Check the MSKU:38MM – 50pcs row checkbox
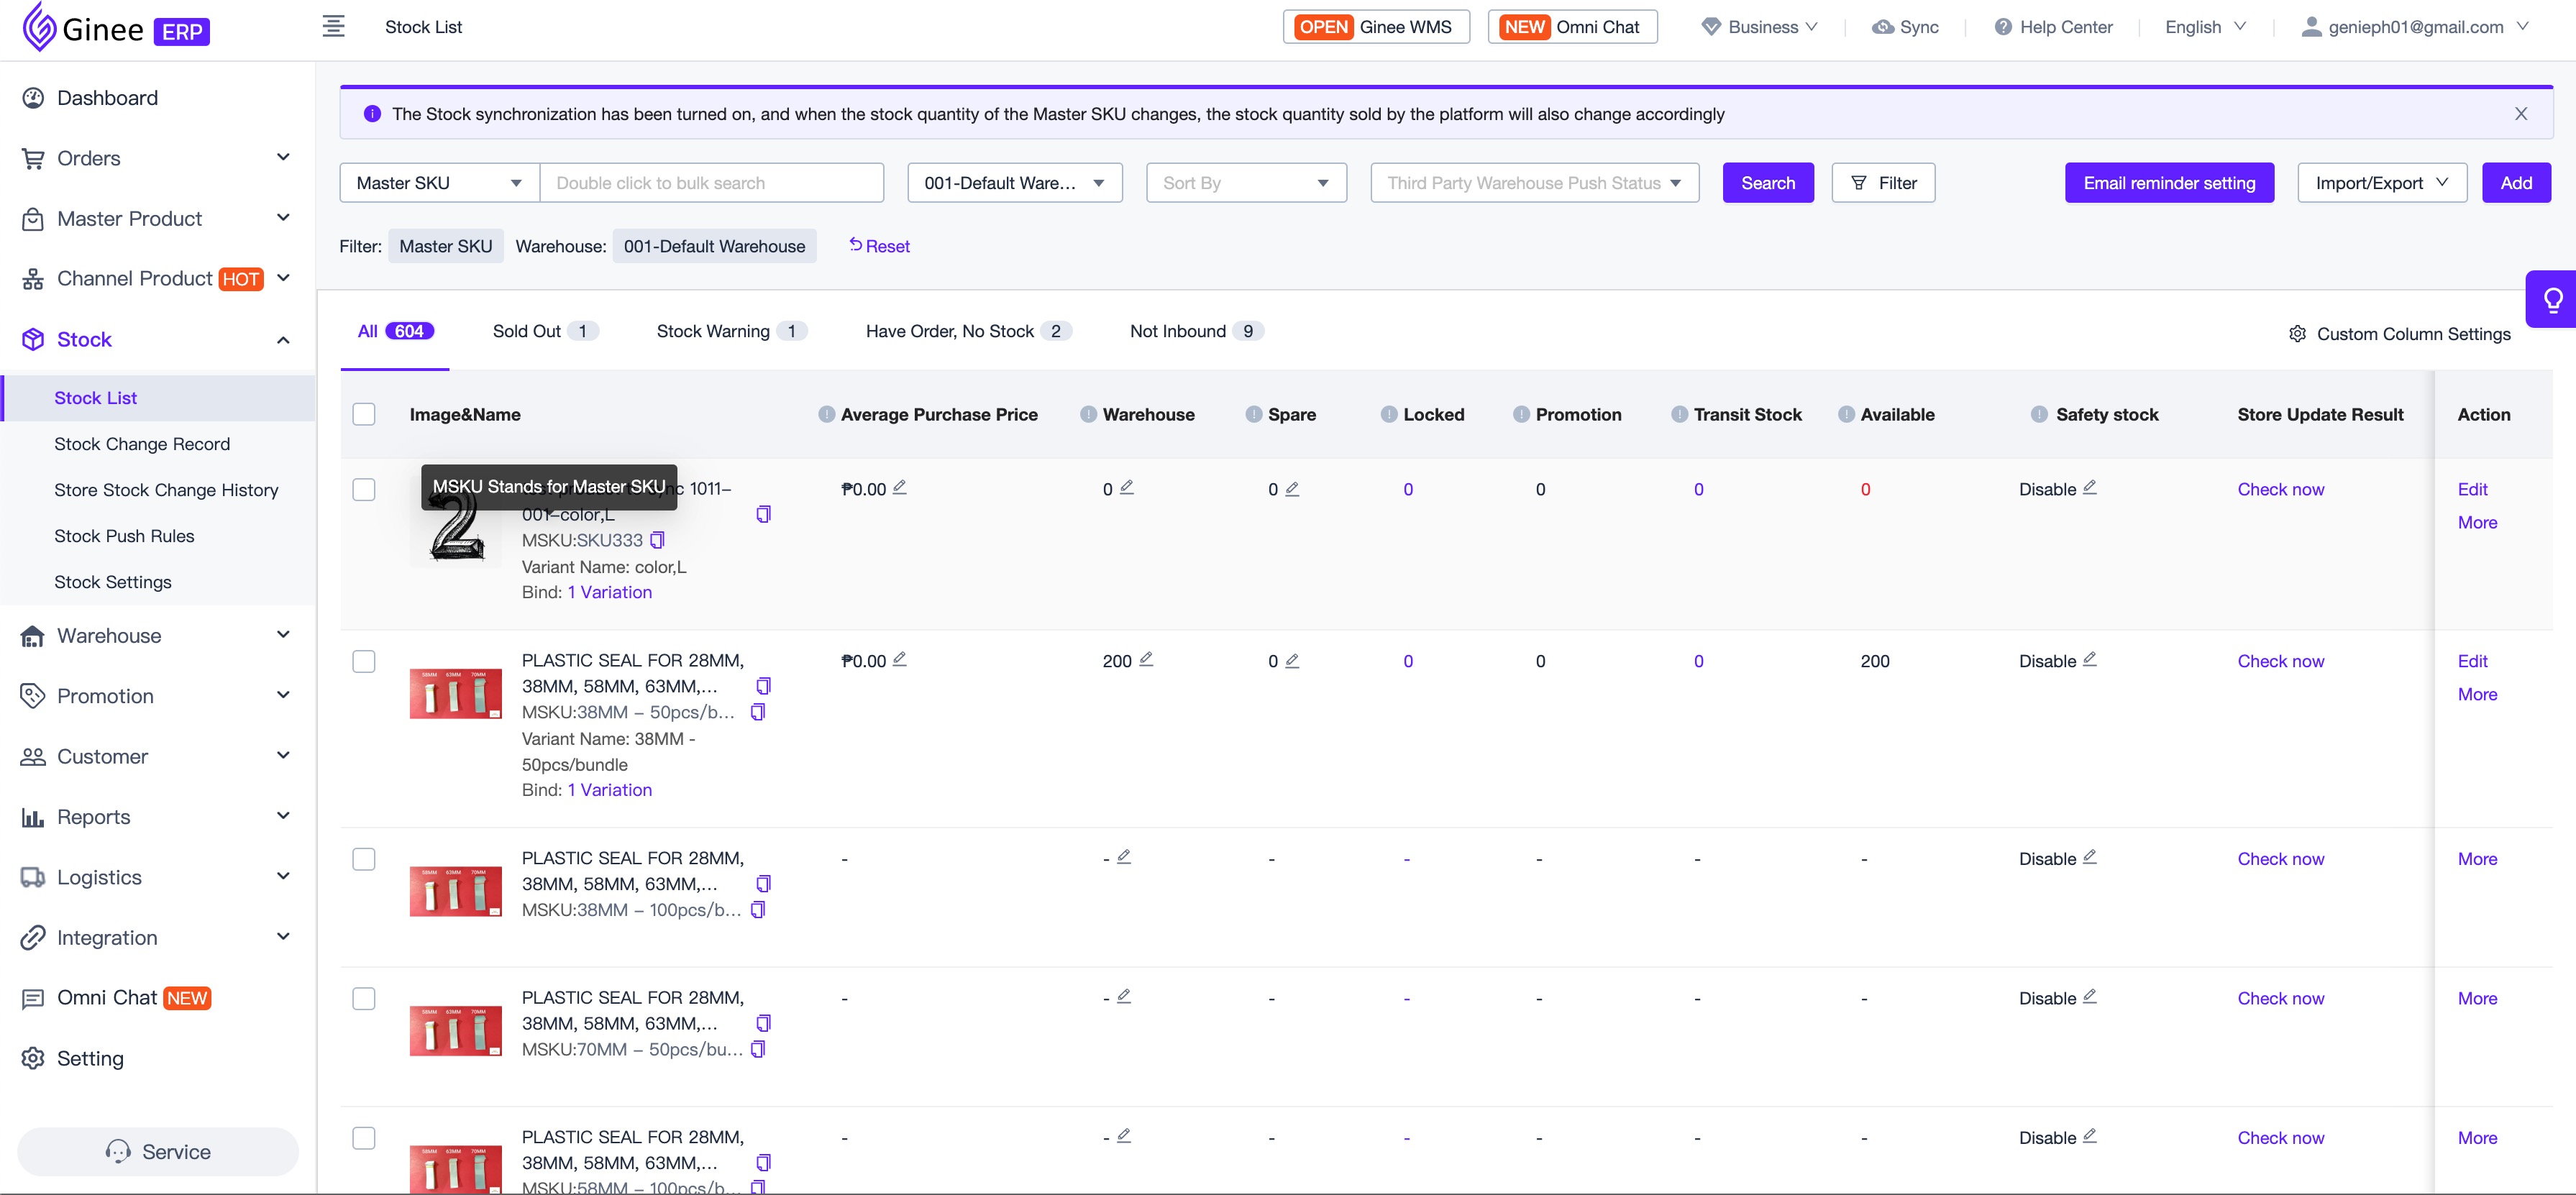Screen dimensions: 2576x1195 [364, 661]
